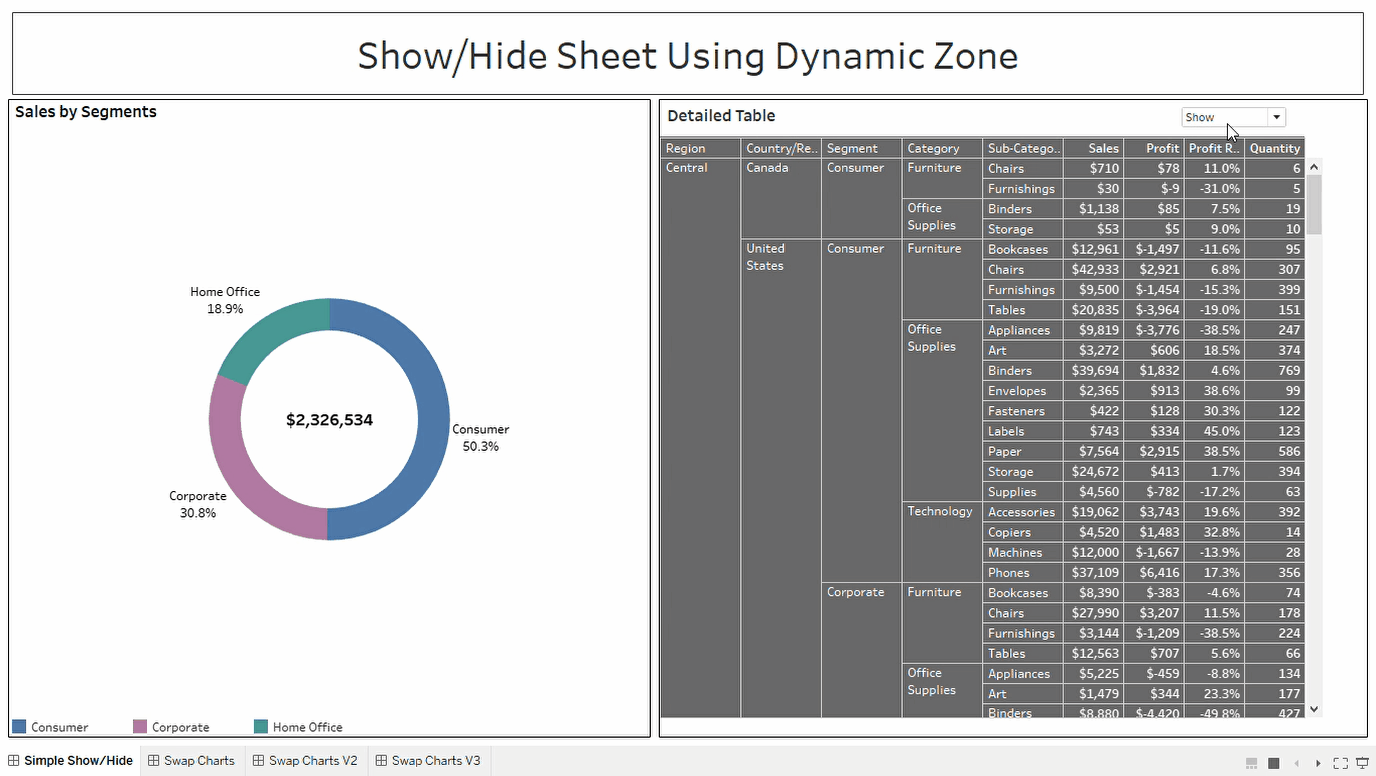1376x776 pixels.
Task: Go to next sheet using arrow icon
Action: click(1319, 762)
